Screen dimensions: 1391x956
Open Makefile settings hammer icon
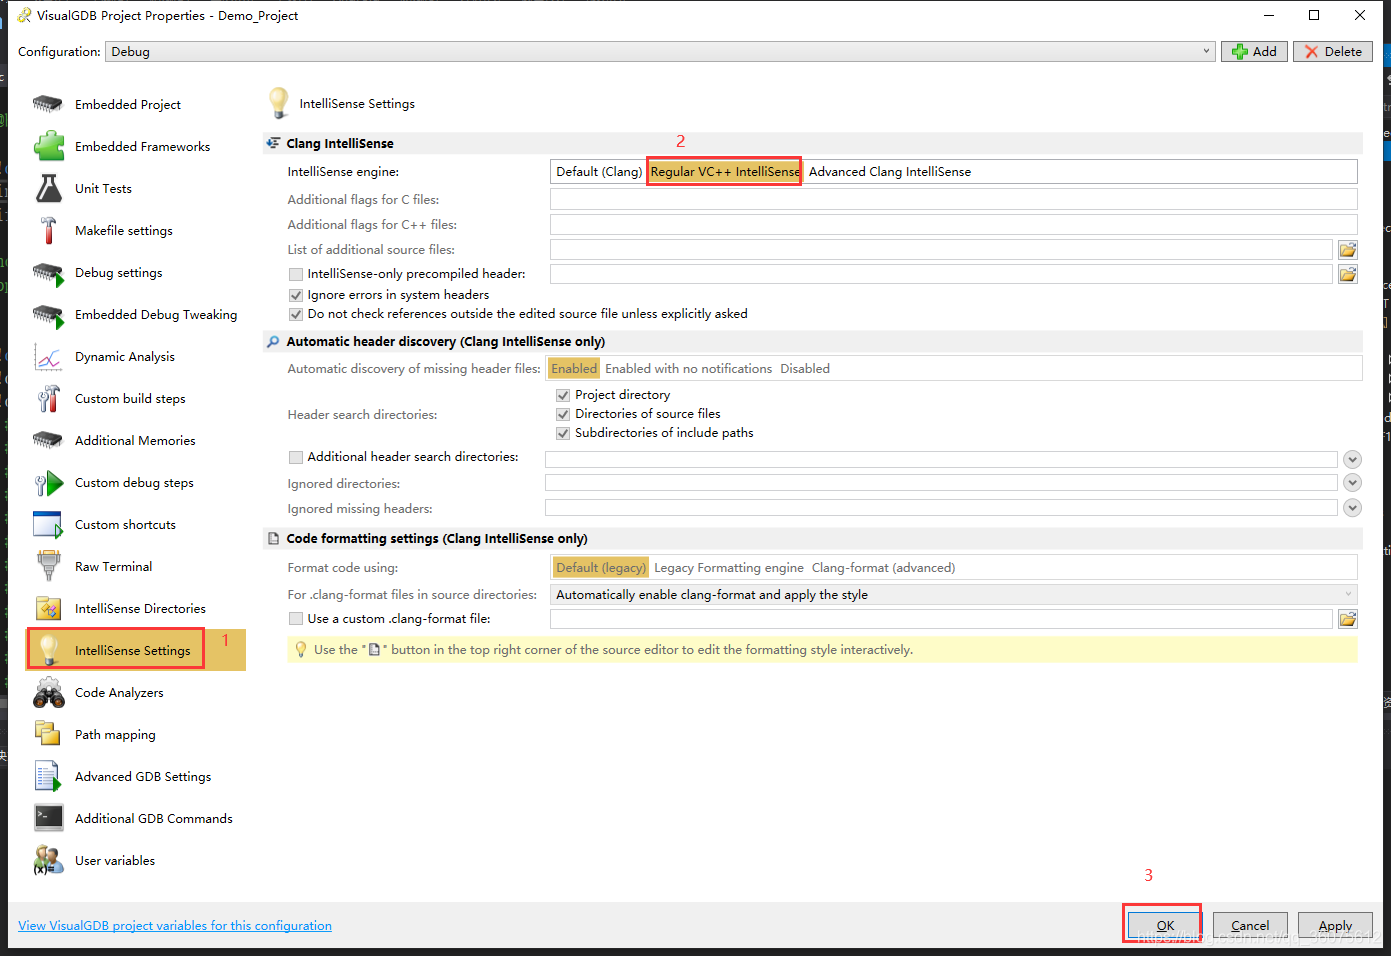tap(48, 230)
